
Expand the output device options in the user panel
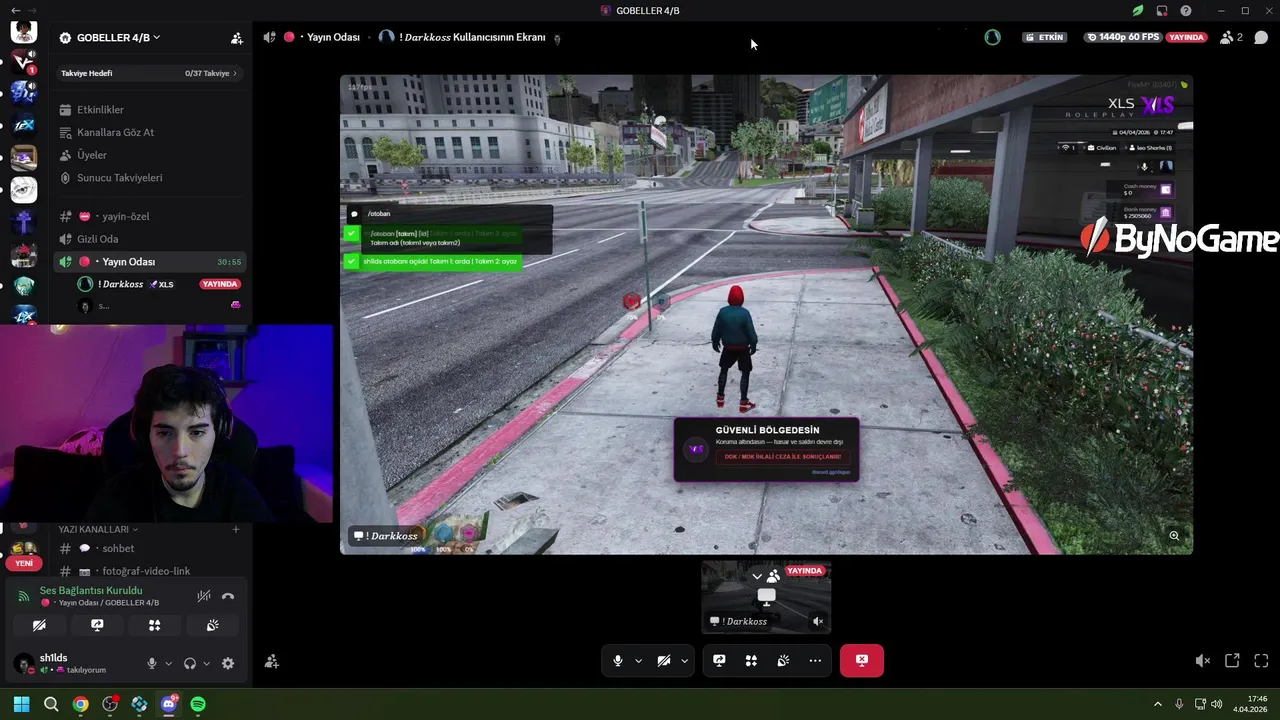click(207, 663)
